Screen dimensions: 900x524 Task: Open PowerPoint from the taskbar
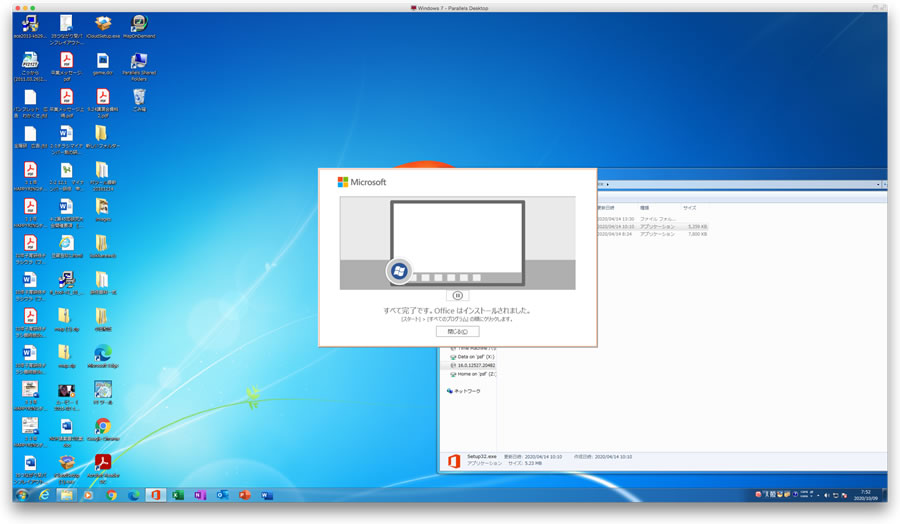[244, 495]
